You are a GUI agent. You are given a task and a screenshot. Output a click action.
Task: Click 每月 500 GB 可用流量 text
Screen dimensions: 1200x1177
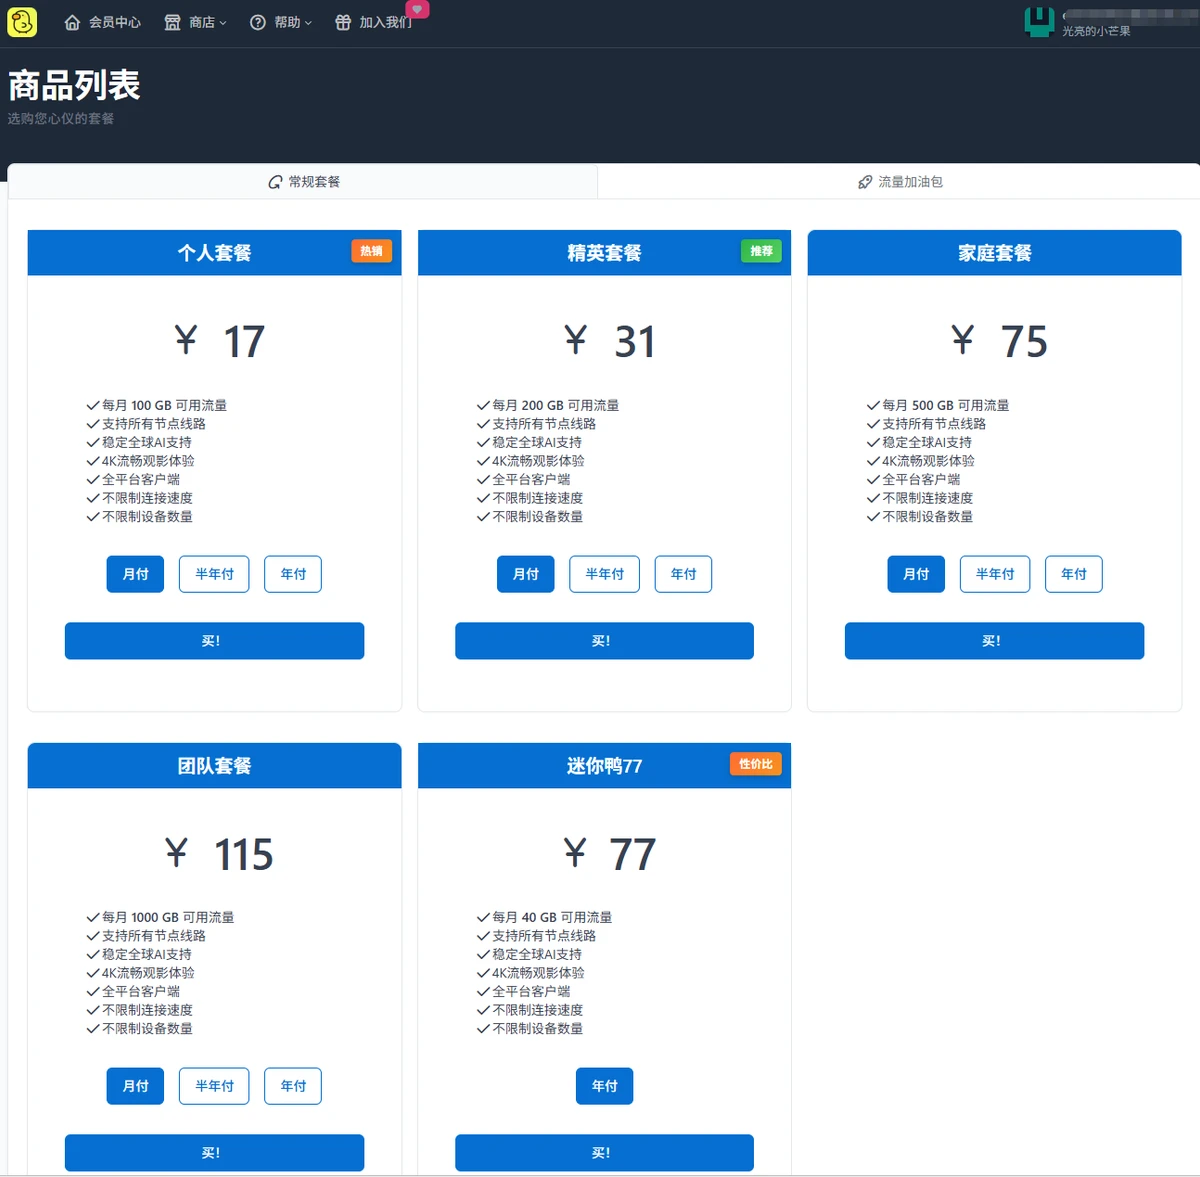click(x=945, y=405)
